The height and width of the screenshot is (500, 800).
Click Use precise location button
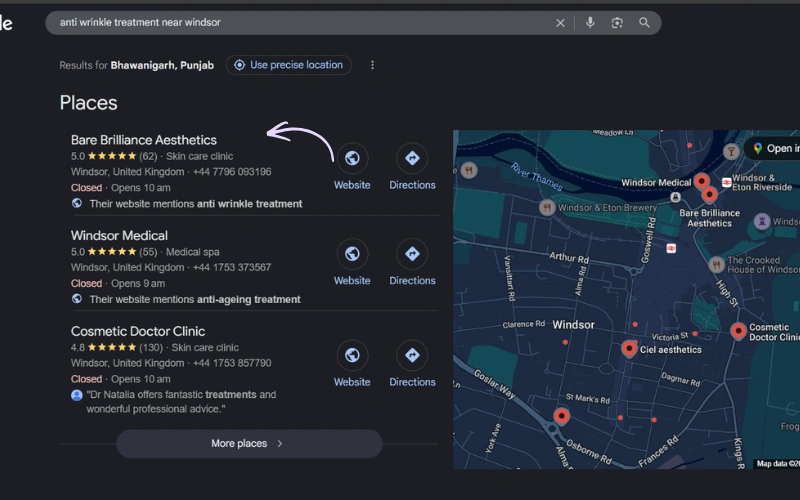point(288,65)
